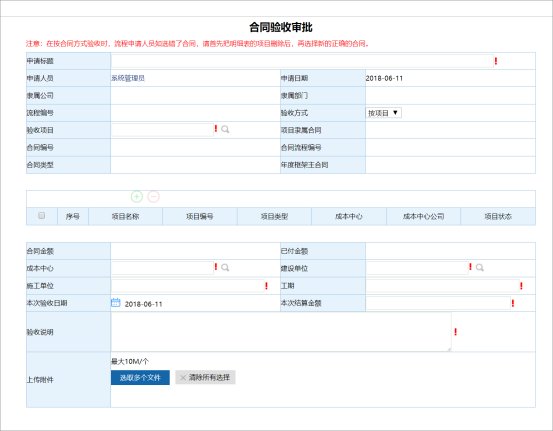Click the red minus remove-row icon
This screenshot has width=553, height=431.
point(153,196)
